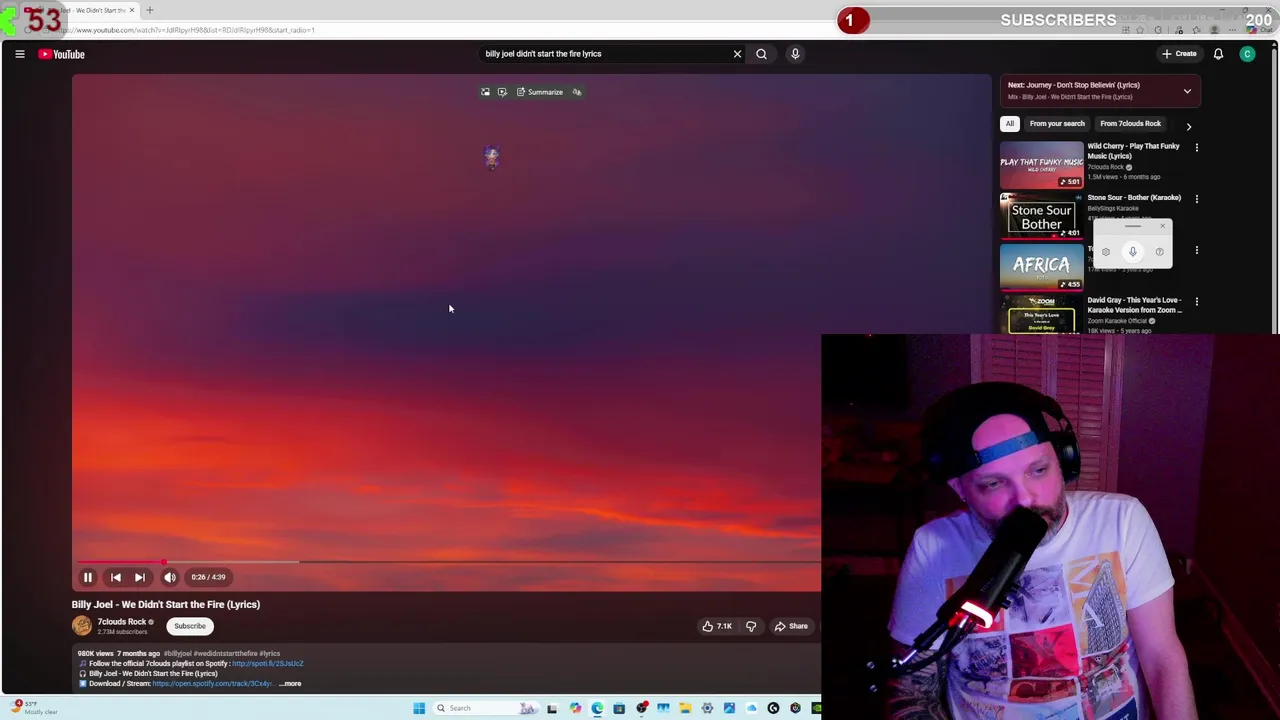Expand the Next: Journey mix panel

(x=1187, y=91)
